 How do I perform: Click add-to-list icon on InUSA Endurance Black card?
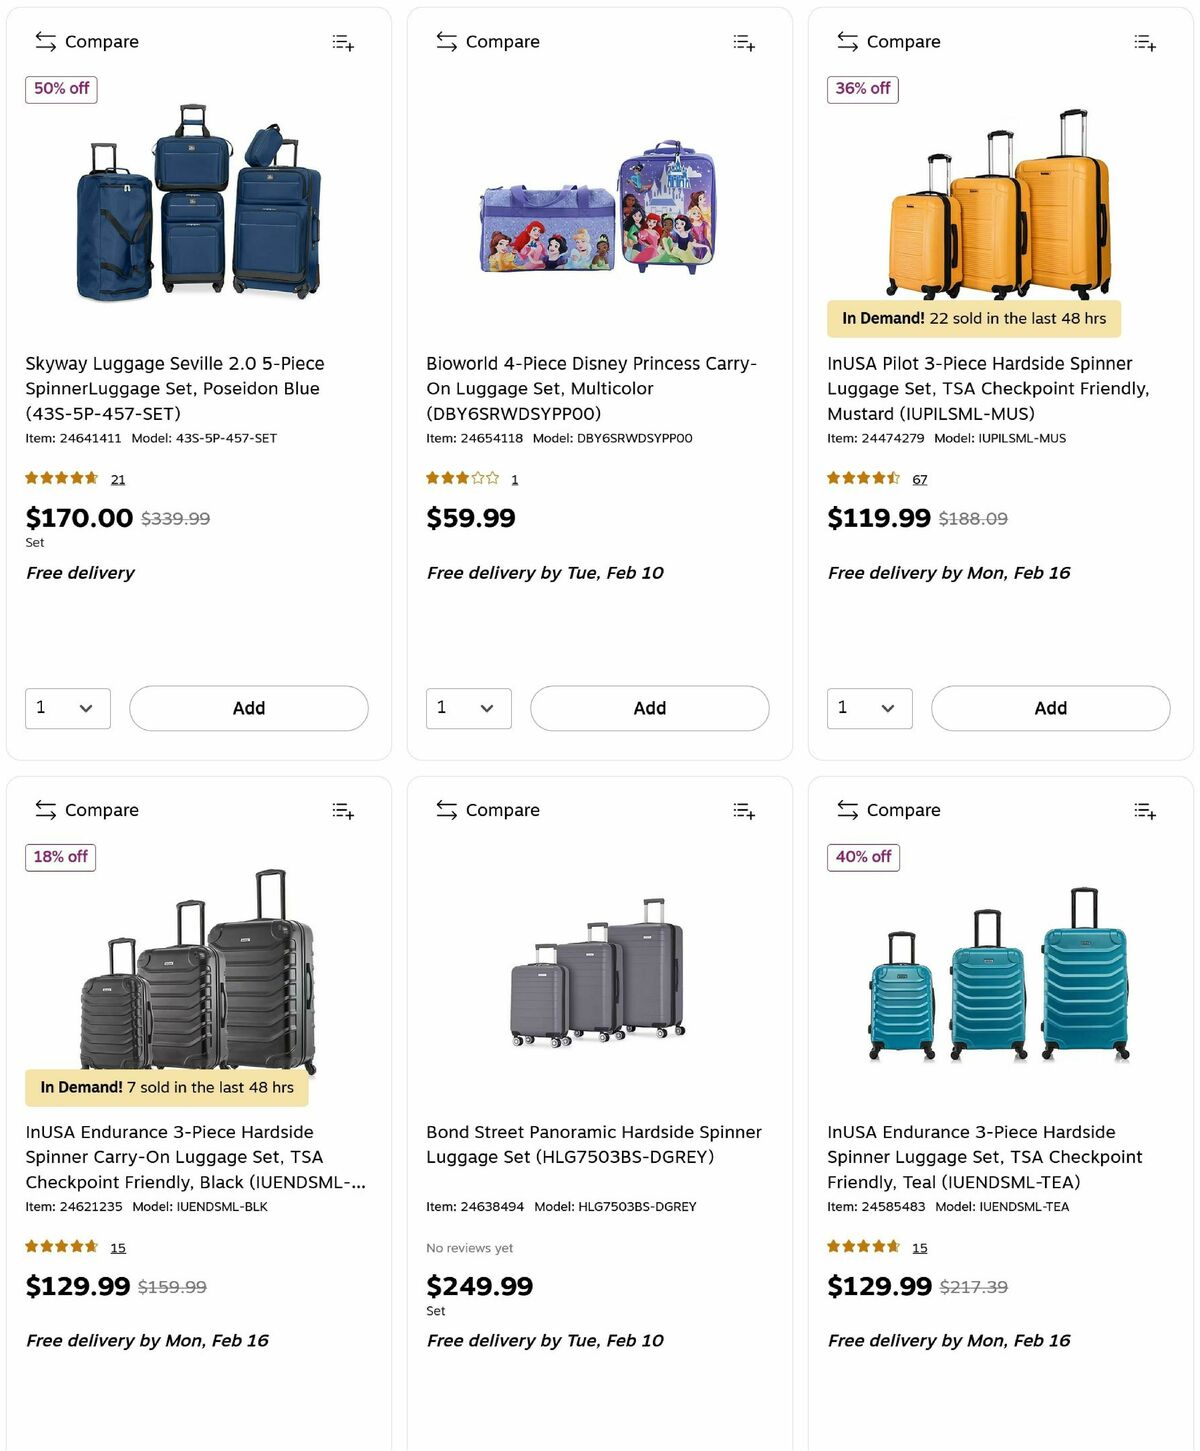[x=343, y=811]
